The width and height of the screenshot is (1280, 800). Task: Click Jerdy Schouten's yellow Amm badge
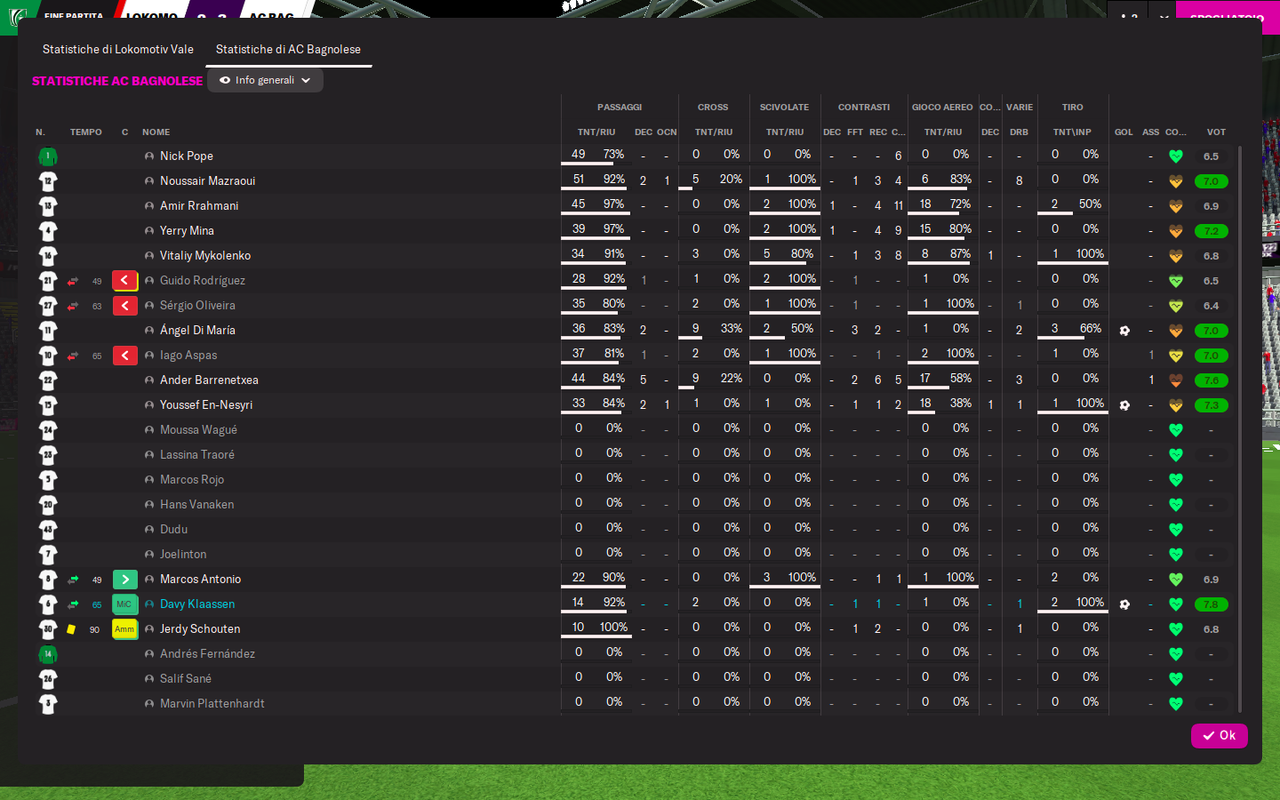coord(124,629)
